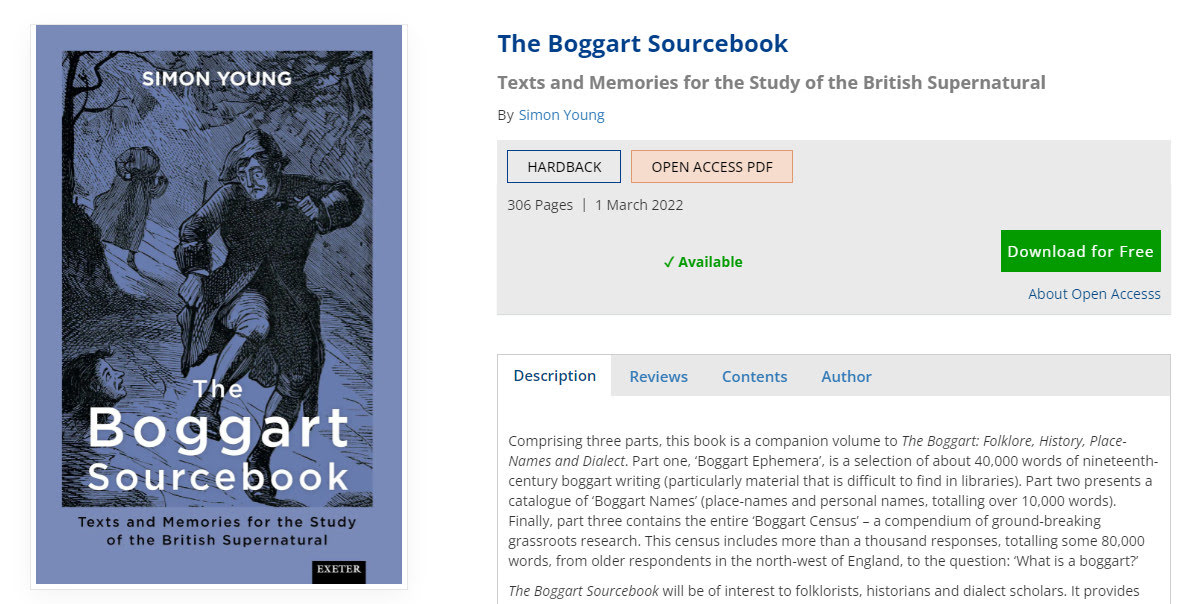Screen dimensions: 1196x604
Task: Click the italic Boggart Sourcebook in second paragraph
Action: [x=584, y=590]
